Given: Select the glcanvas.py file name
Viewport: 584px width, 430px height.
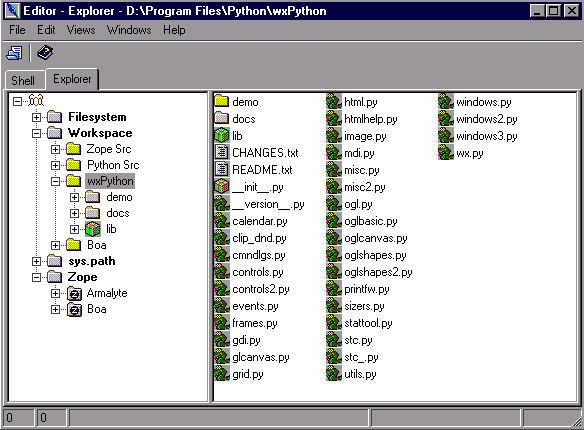Looking at the screenshot, I should (x=261, y=357).
